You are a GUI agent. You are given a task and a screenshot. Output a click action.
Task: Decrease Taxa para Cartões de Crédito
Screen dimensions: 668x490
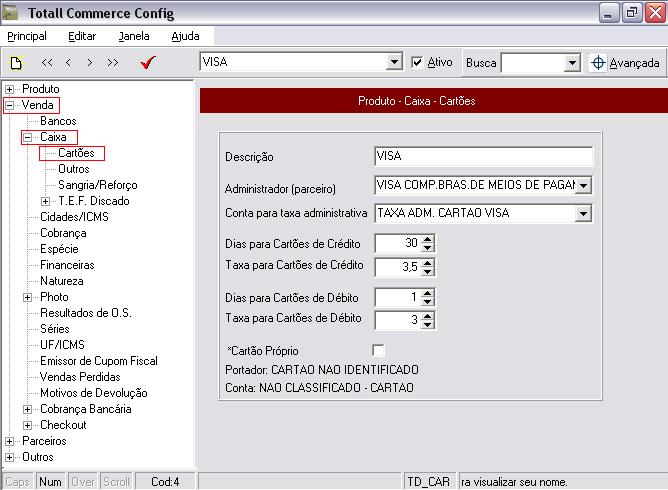427,271
